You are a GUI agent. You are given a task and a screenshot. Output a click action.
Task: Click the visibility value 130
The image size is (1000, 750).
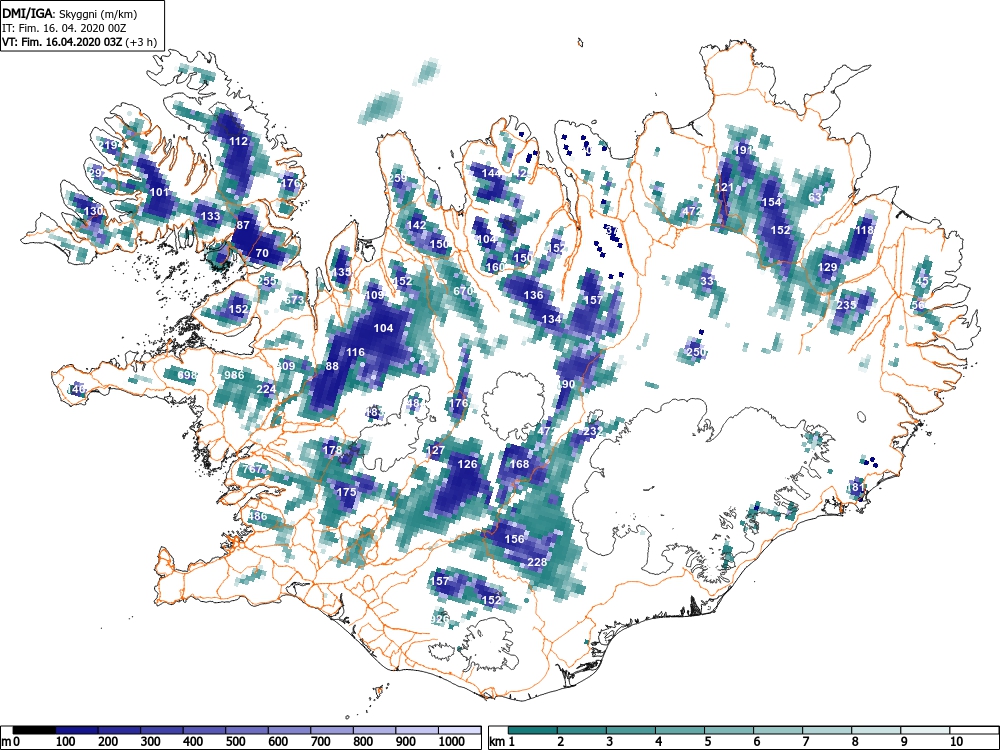93,211
